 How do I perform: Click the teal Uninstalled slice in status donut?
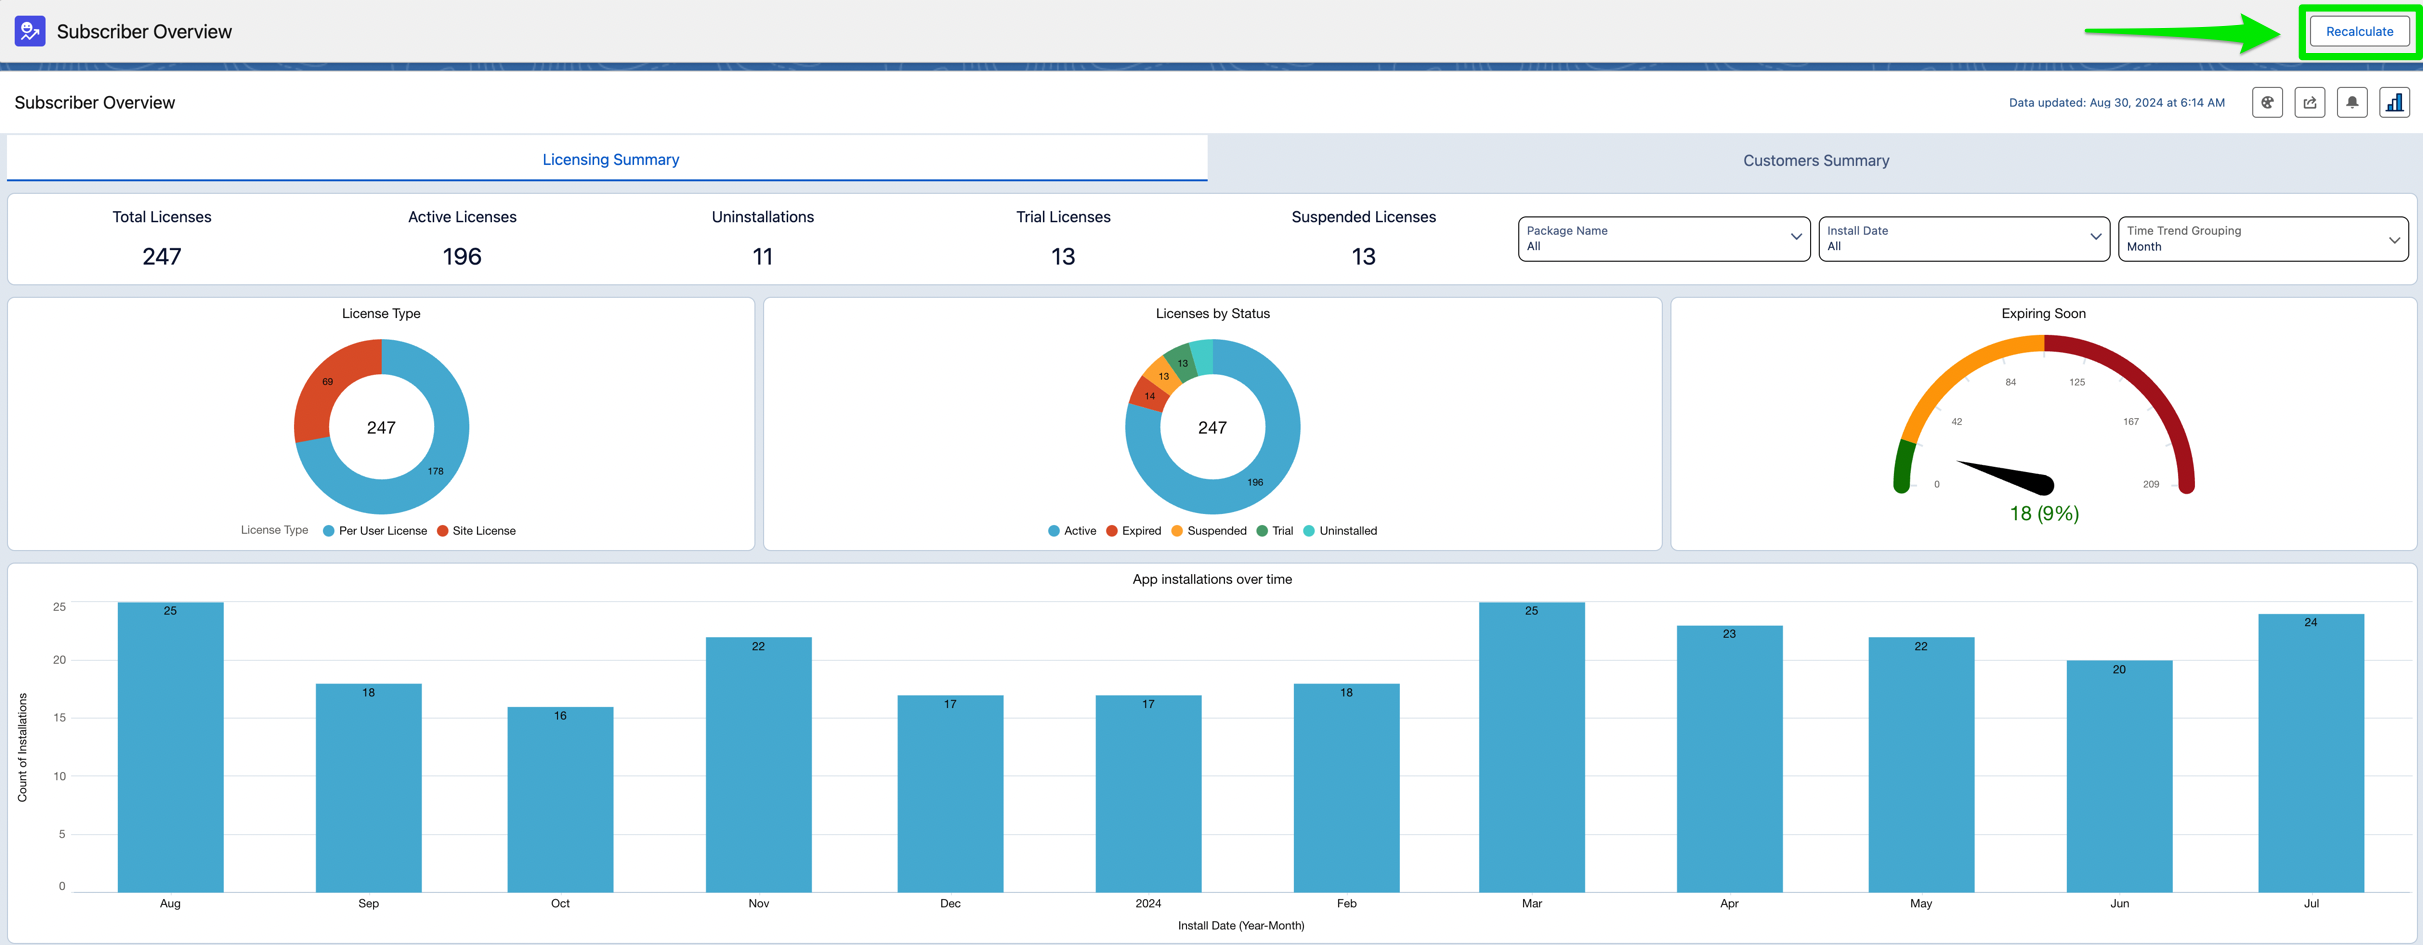tap(1203, 356)
